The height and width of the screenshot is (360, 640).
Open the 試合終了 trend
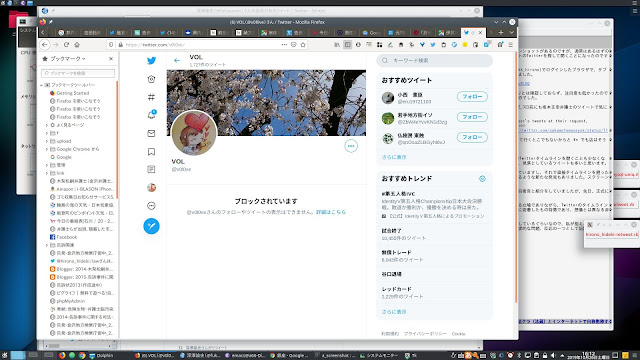(434, 234)
